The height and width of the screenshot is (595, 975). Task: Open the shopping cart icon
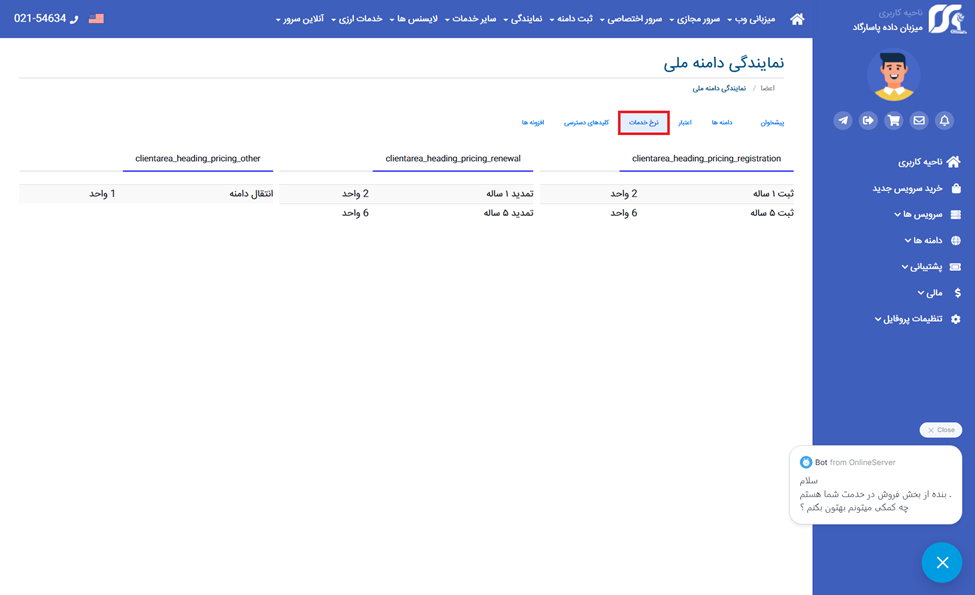pos(894,120)
